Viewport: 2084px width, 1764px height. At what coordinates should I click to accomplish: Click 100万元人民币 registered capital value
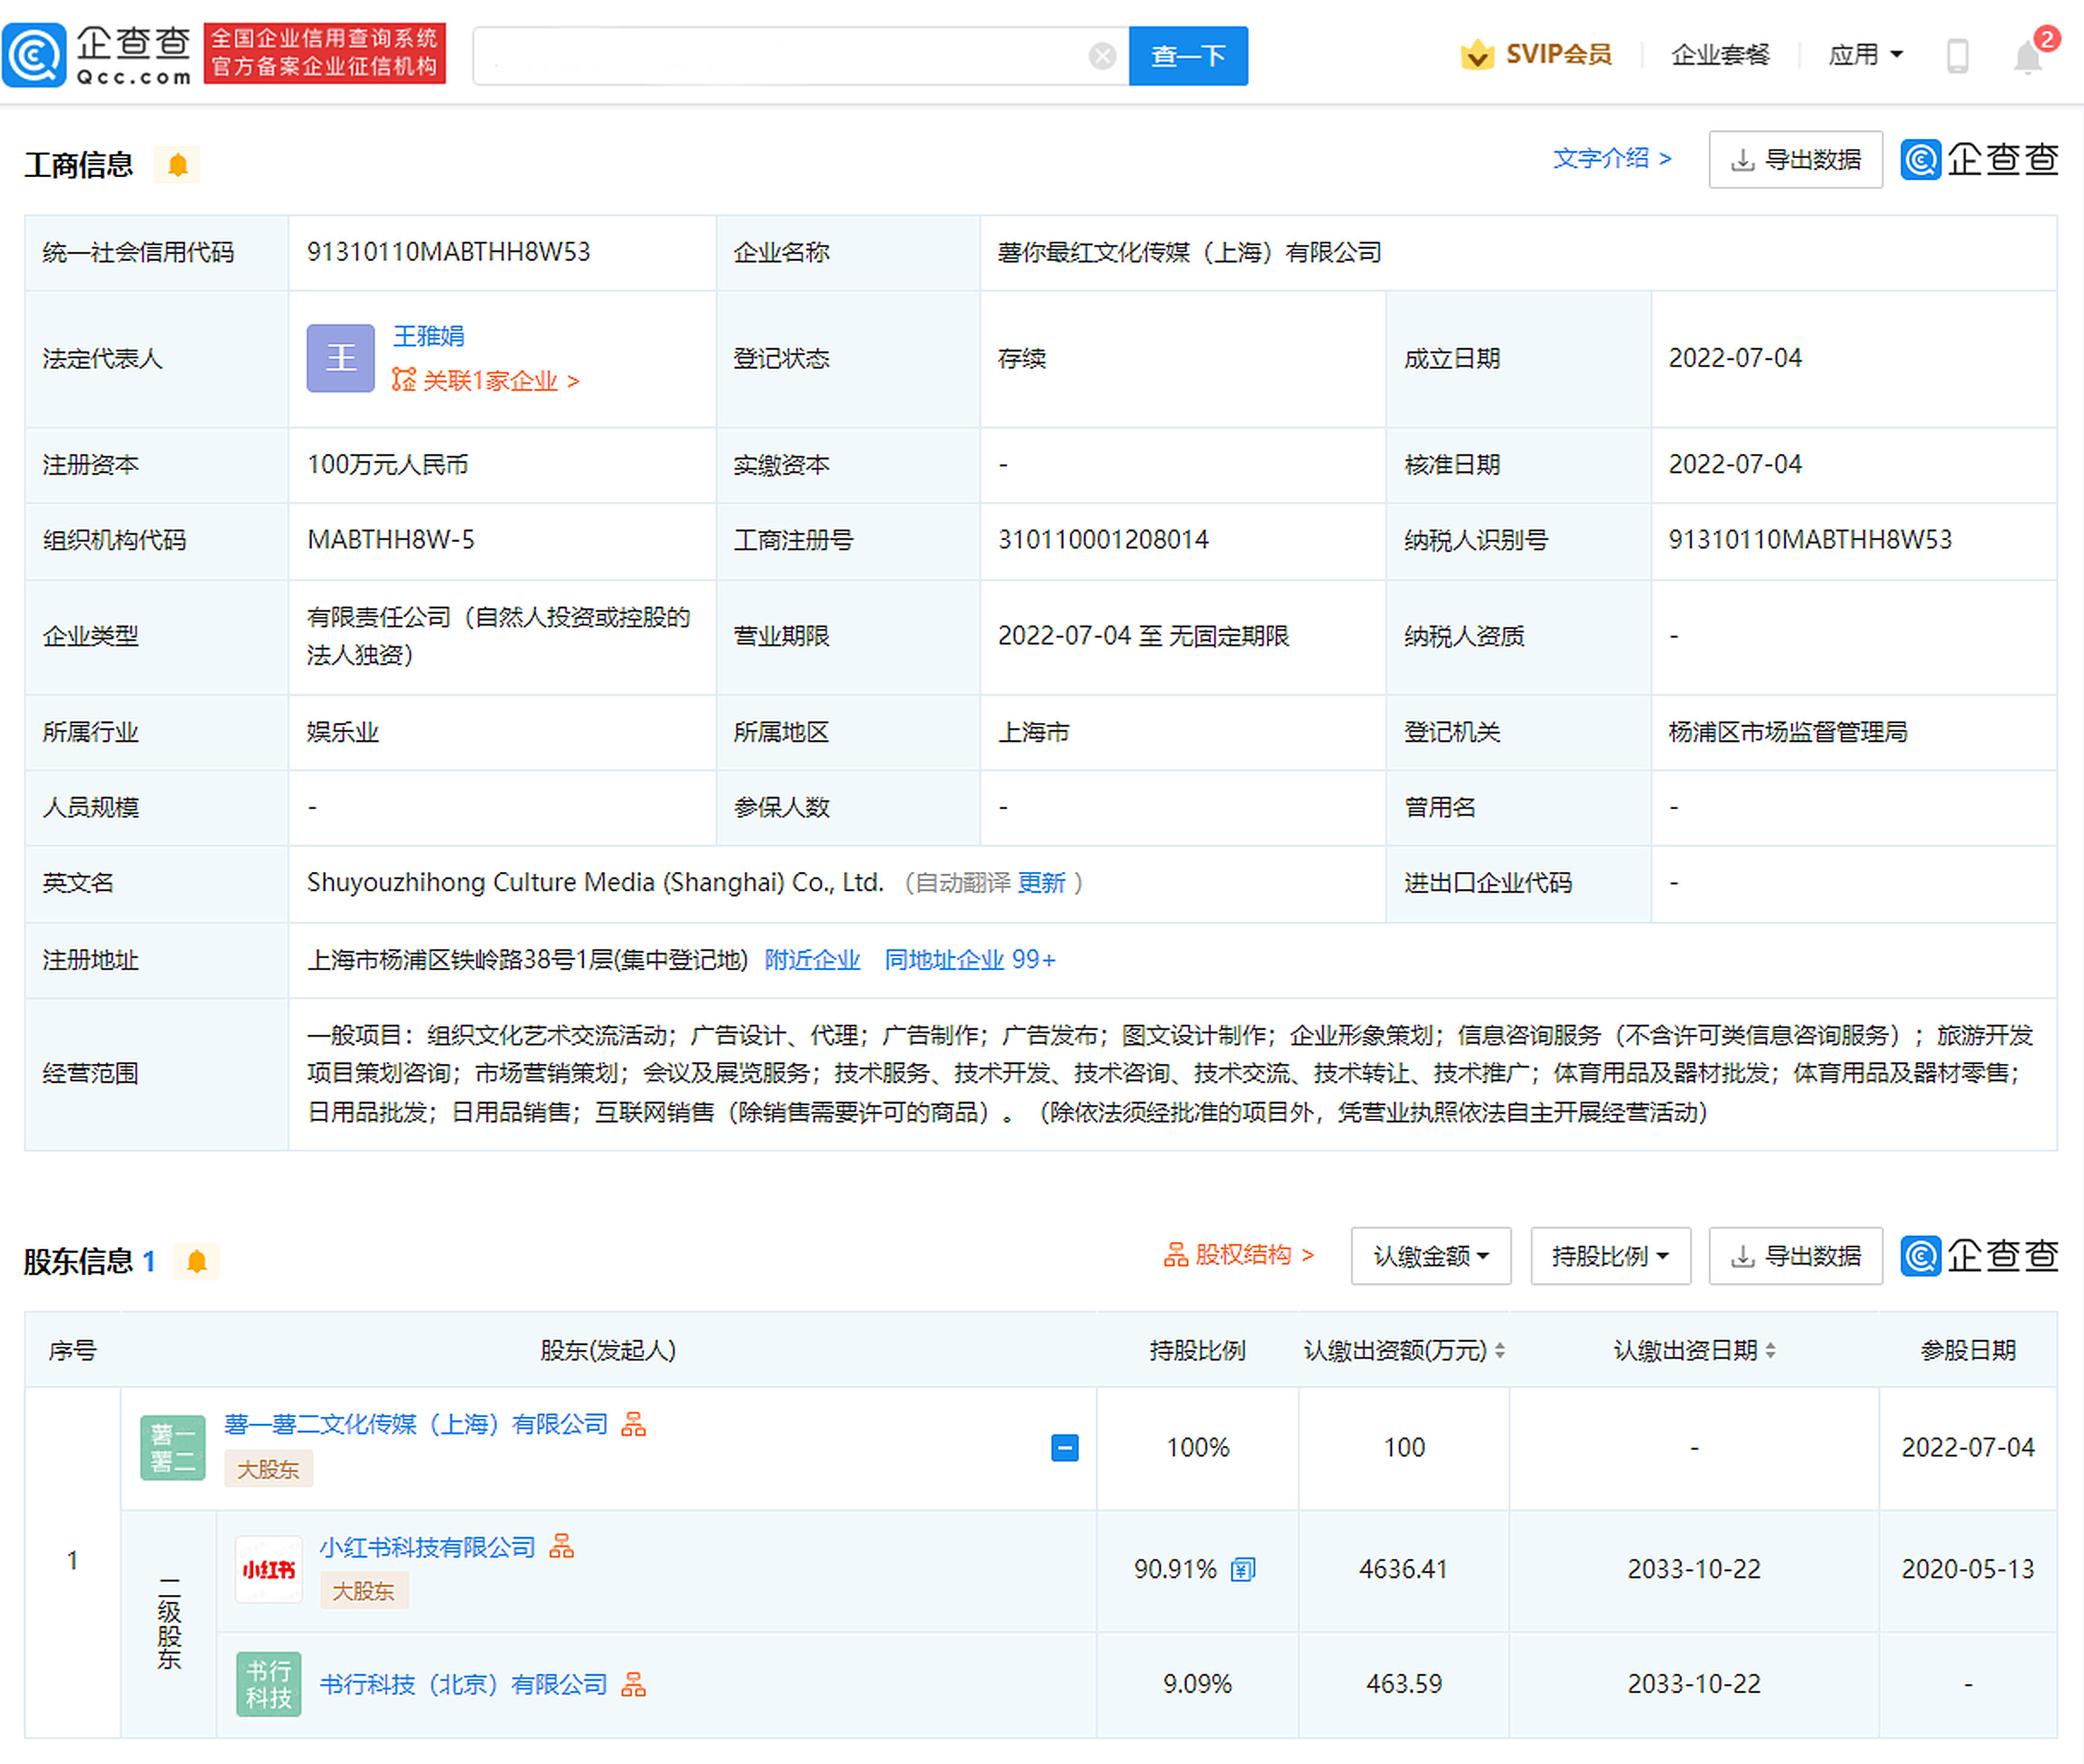point(388,464)
